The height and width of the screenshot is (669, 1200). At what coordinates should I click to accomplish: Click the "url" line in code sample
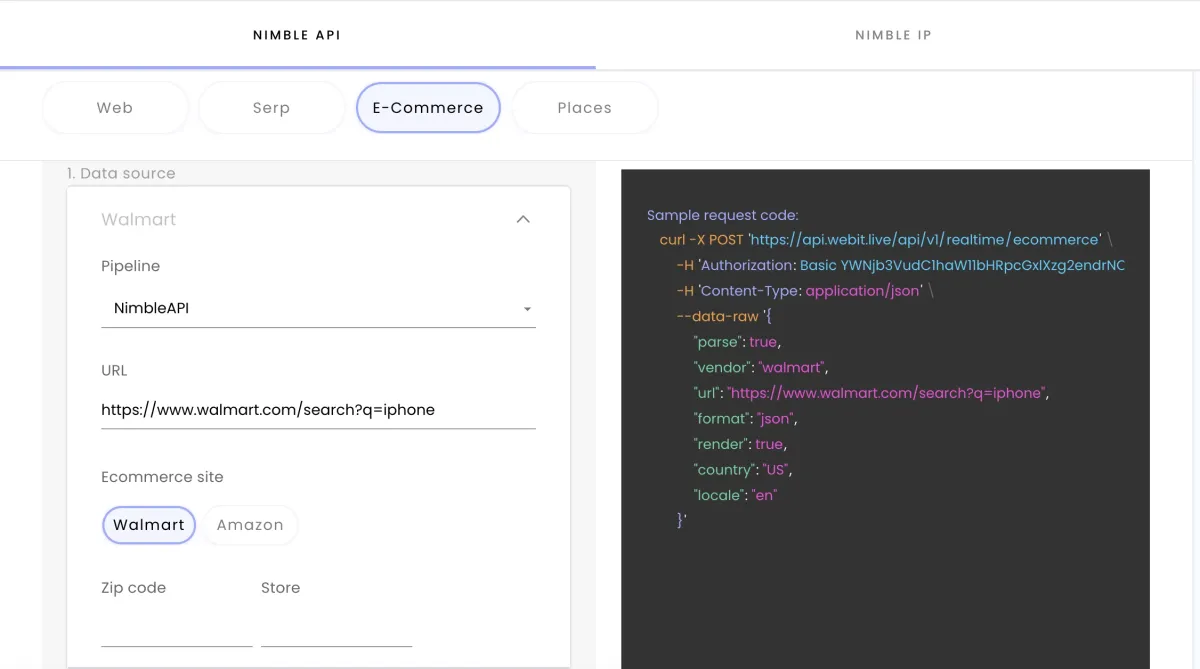[x=871, y=393]
